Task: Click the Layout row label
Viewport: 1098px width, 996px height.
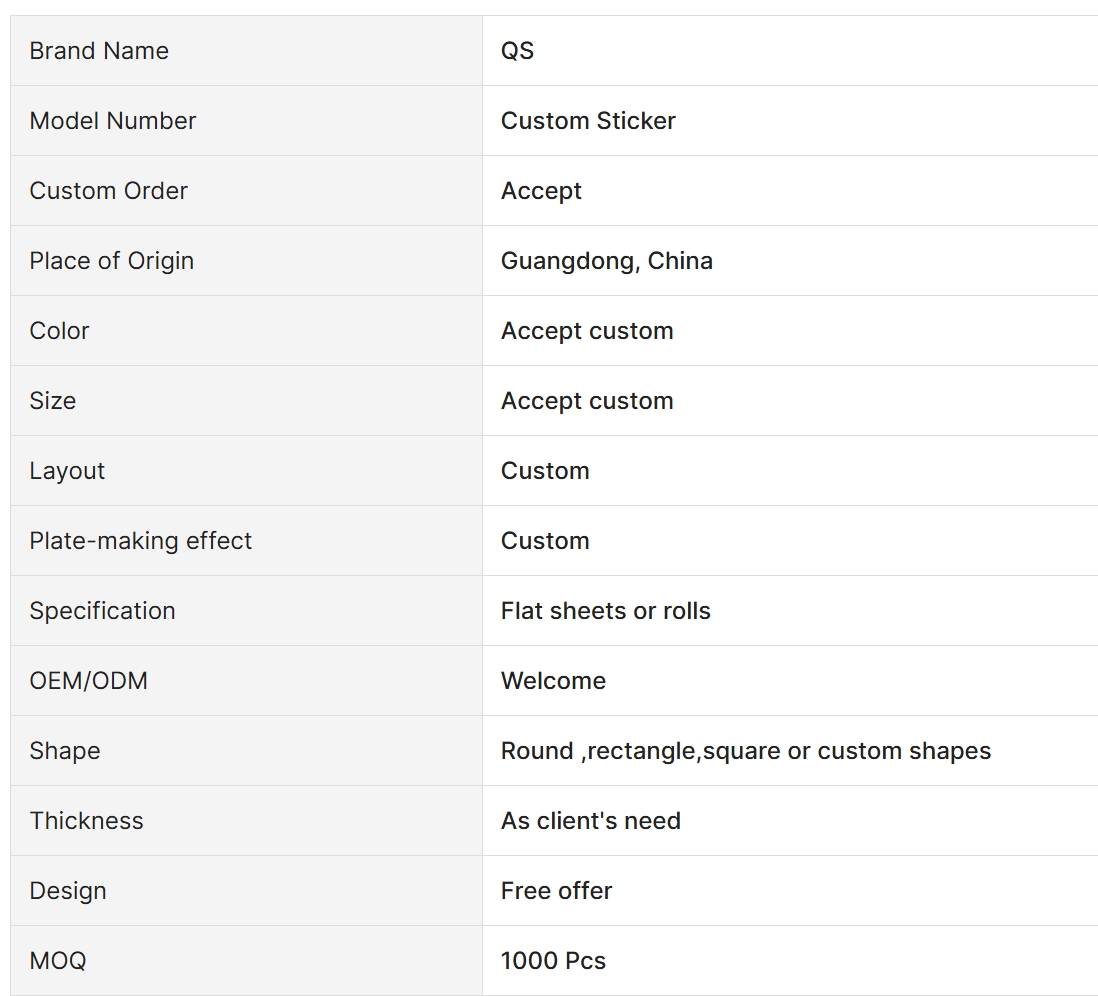Action: point(67,471)
